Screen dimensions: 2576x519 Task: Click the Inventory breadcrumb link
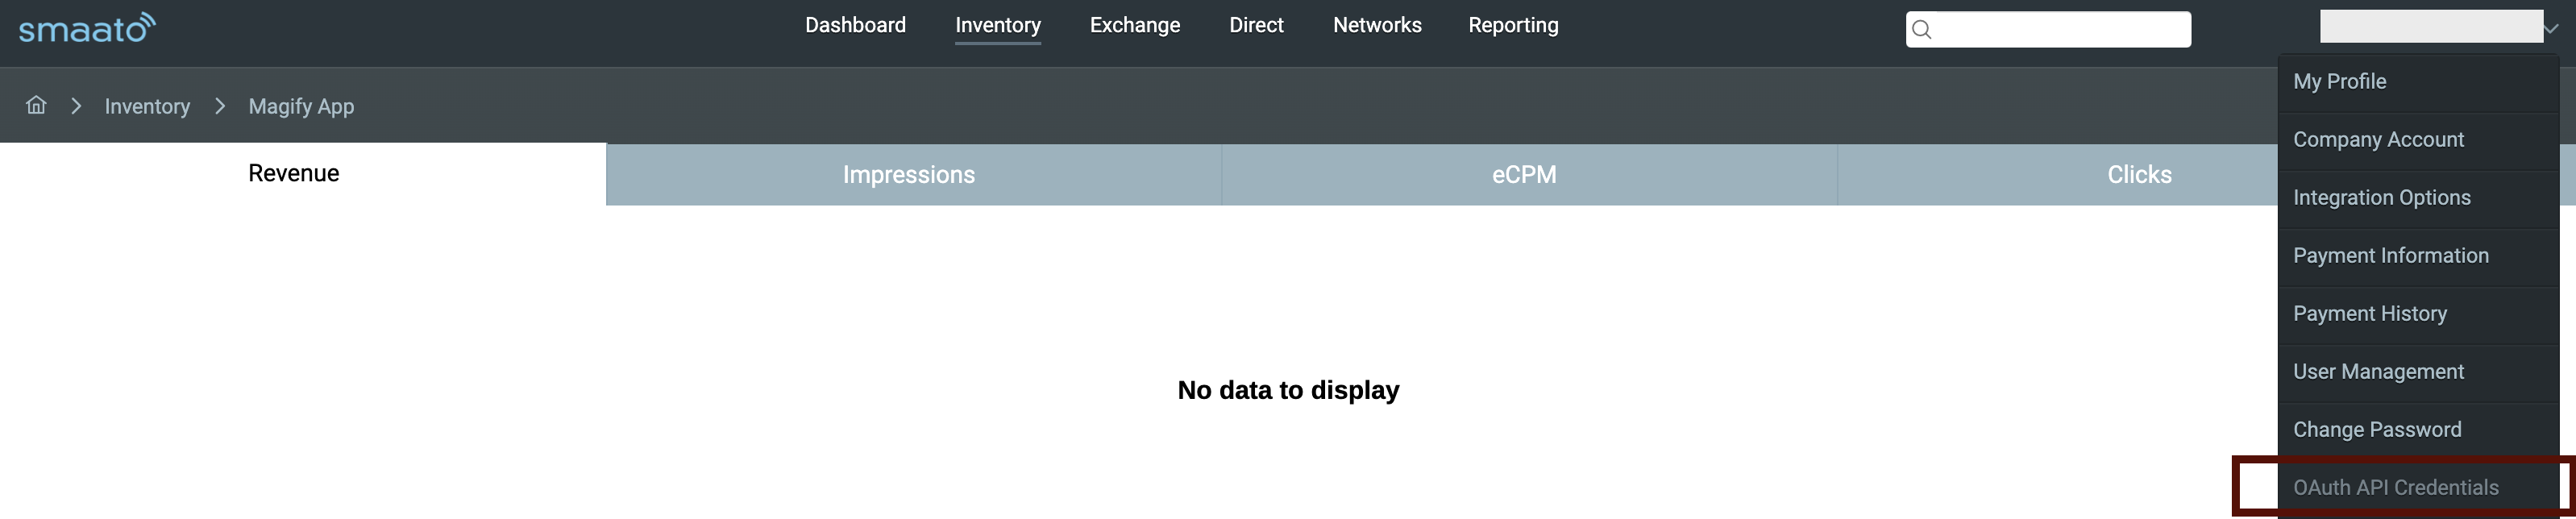(x=147, y=106)
